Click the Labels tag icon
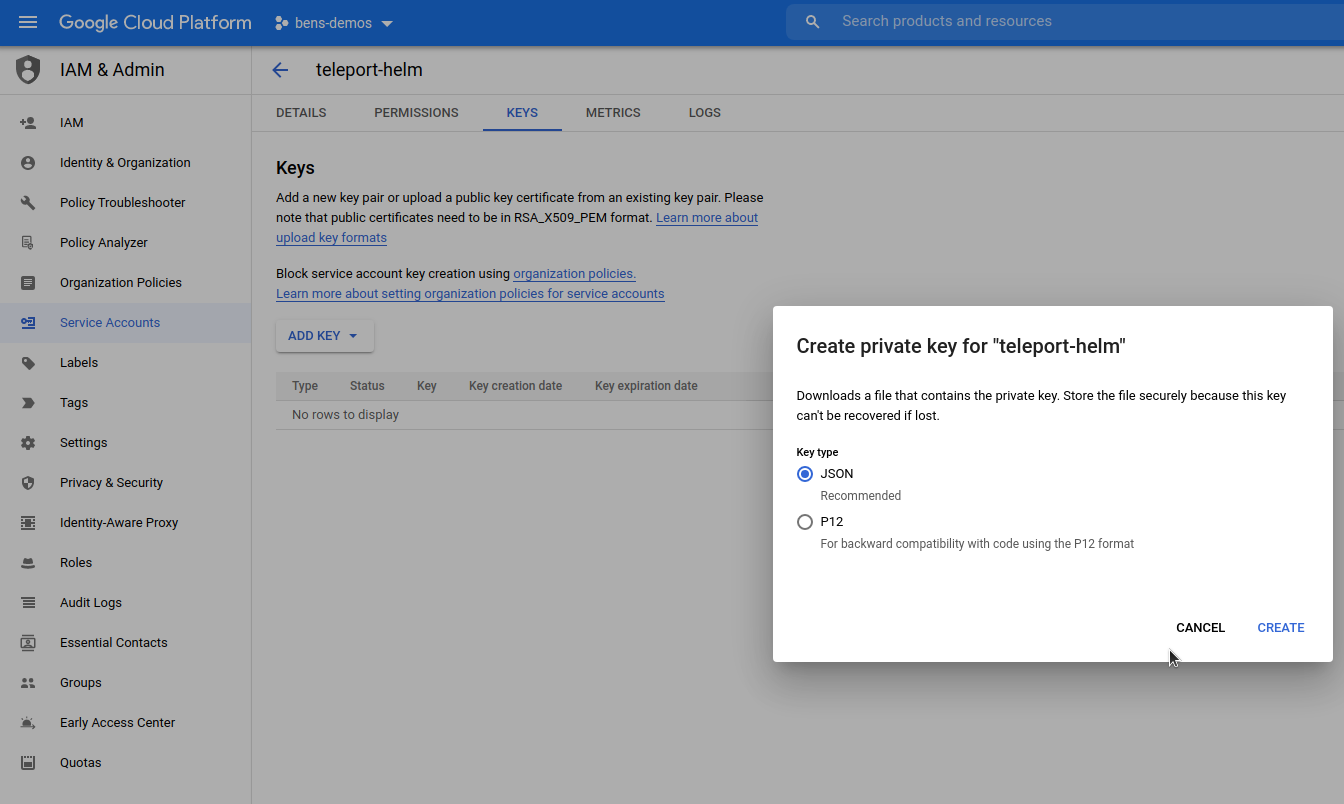The height and width of the screenshot is (804, 1344). pyautogui.click(x=27, y=362)
